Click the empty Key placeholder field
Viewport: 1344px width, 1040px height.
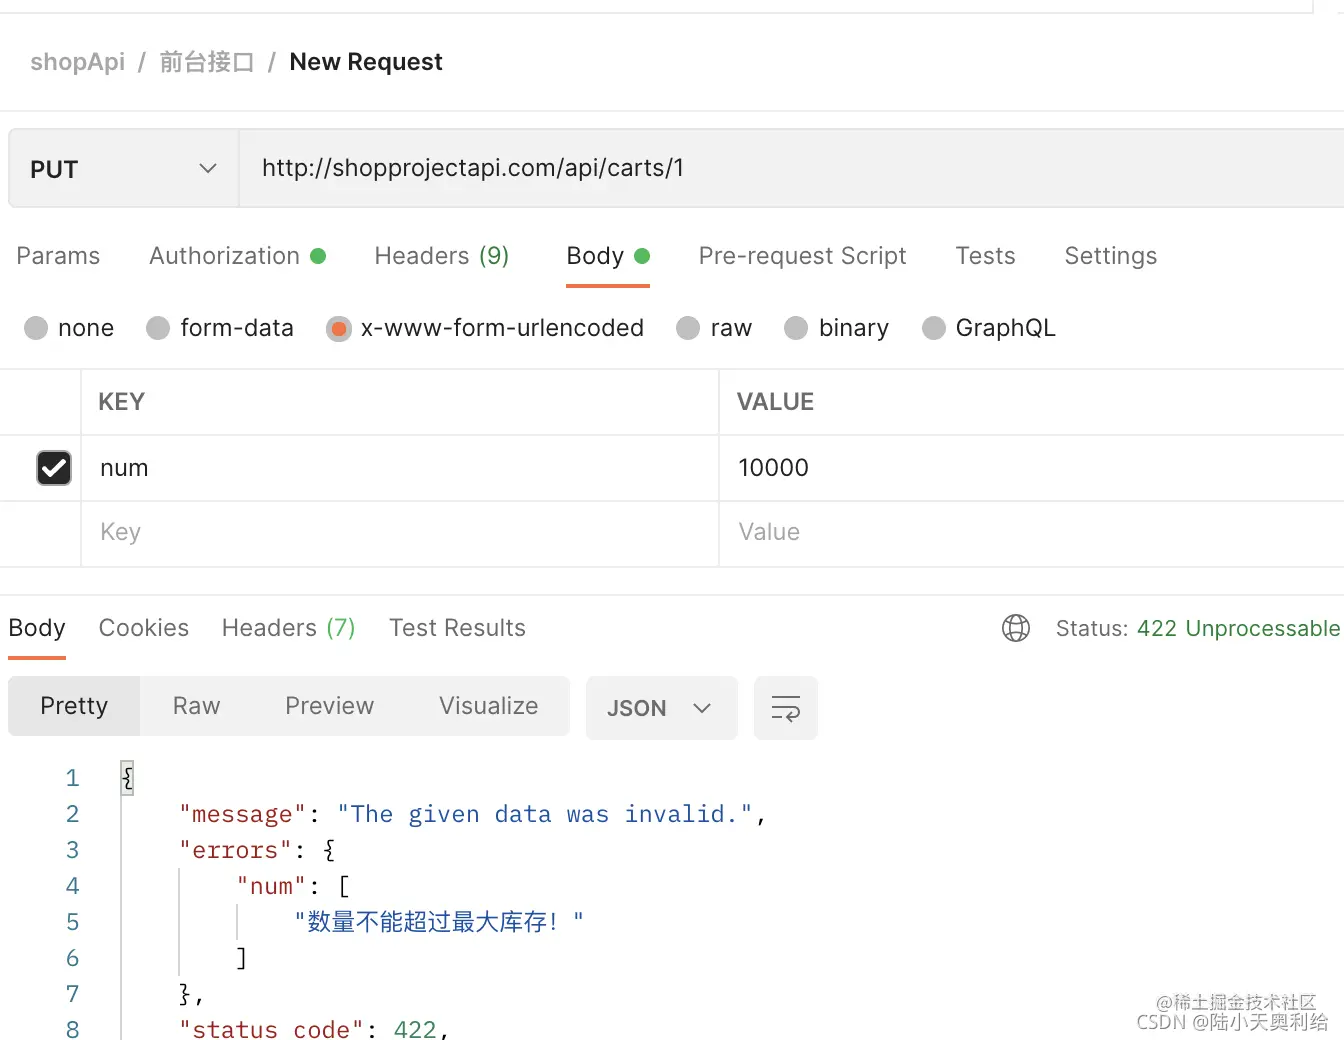pyautogui.click(x=400, y=533)
